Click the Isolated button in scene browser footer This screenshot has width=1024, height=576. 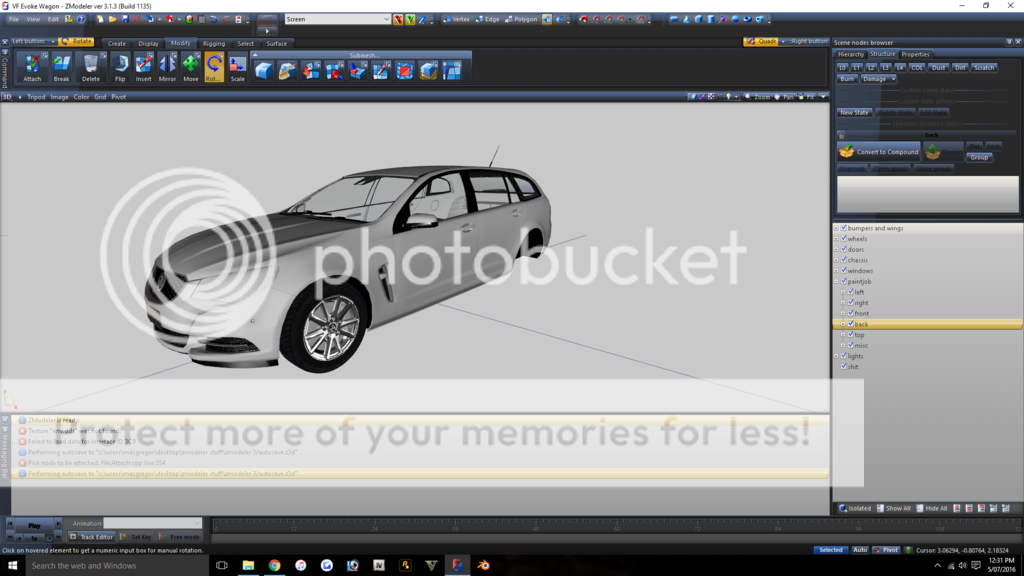point(856,507)
